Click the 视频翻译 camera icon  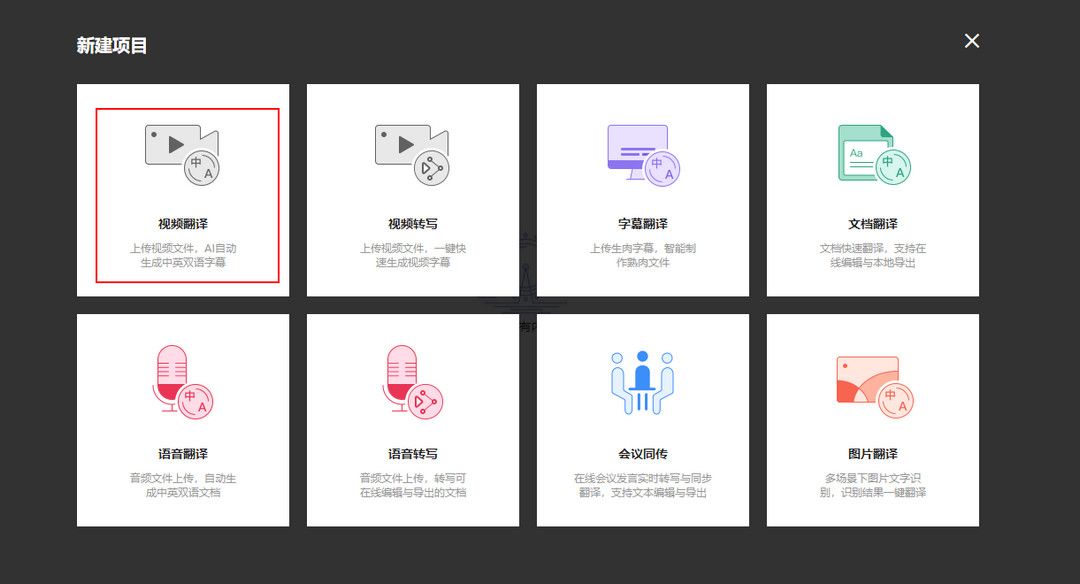183,155
